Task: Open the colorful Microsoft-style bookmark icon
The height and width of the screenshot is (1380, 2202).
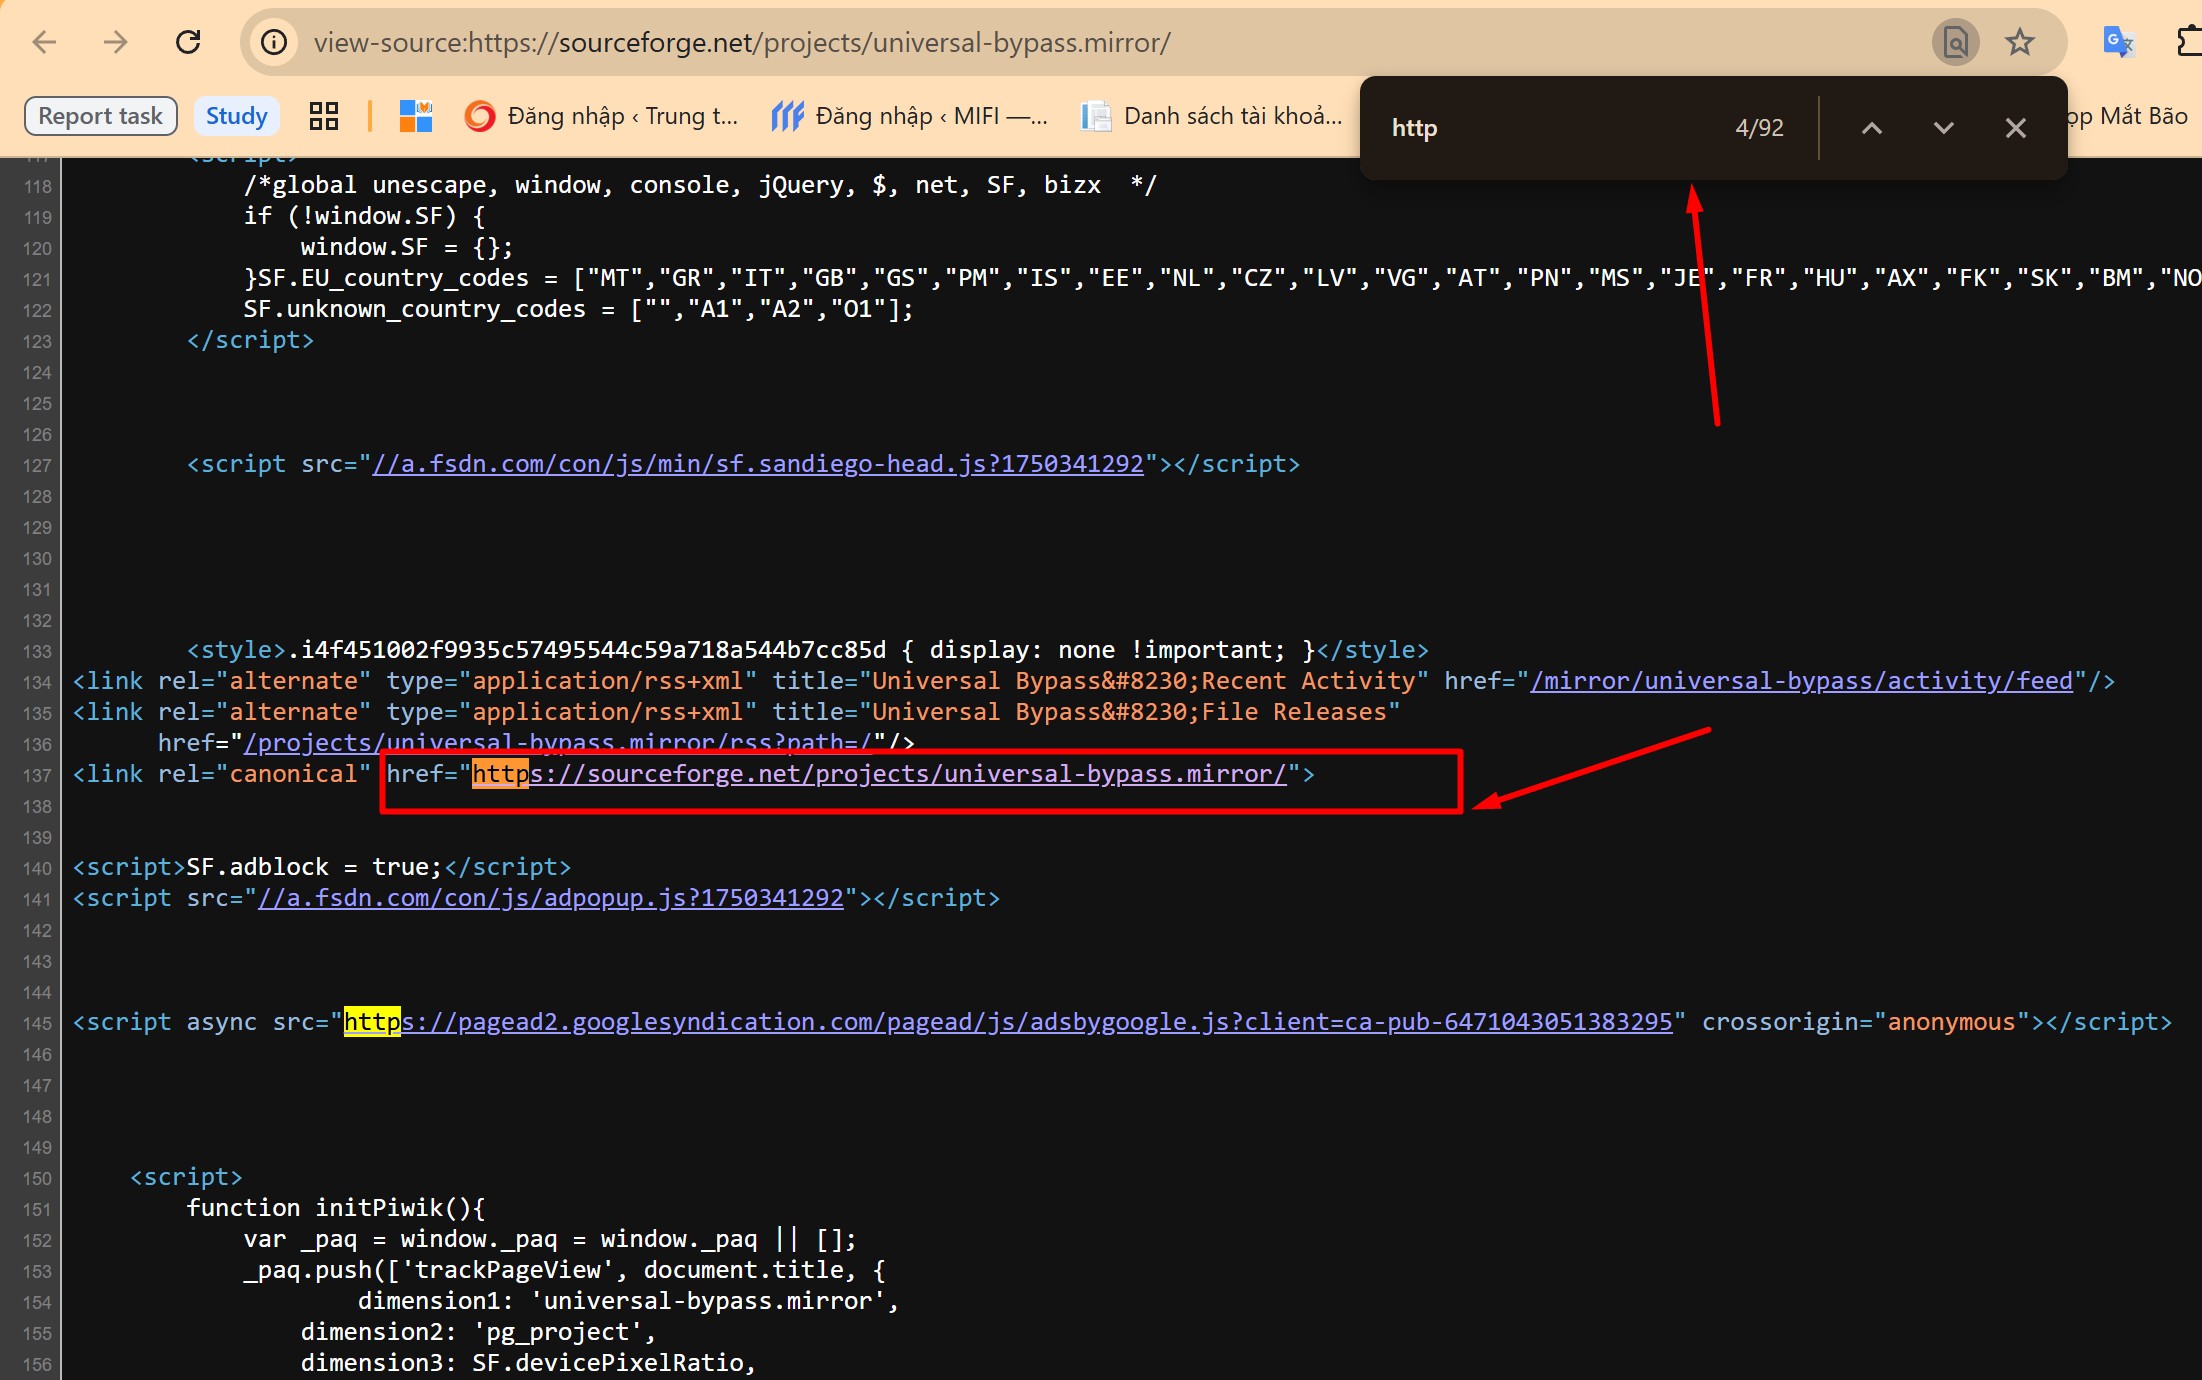Action: (416, 116)
